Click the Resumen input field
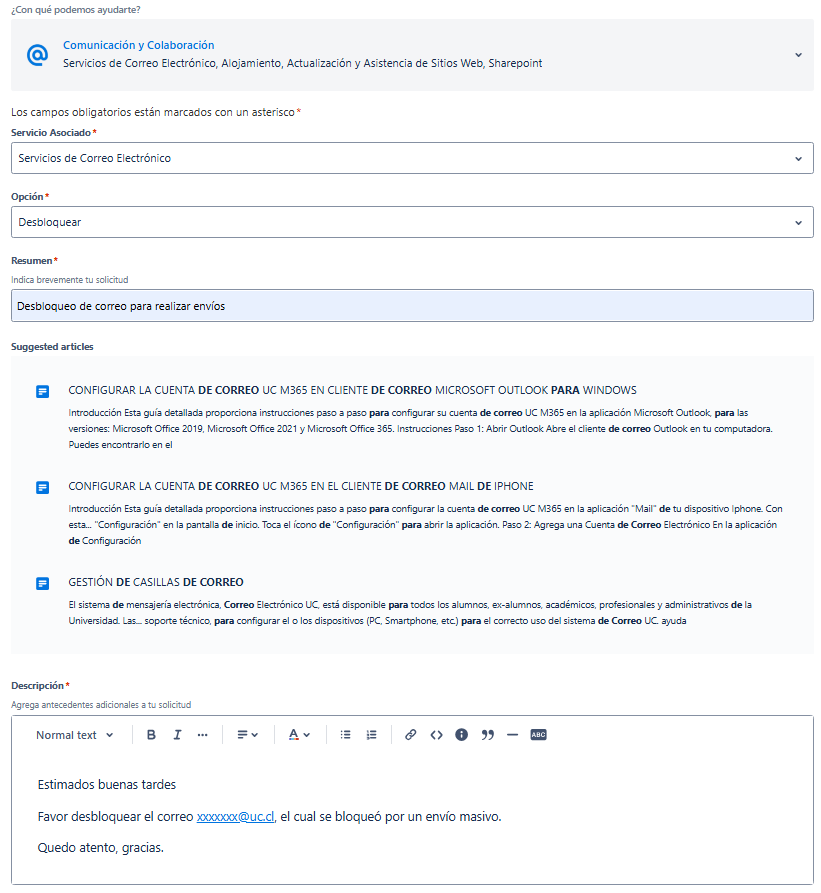Viewport: 821px width, 893px height. (412, 306)
